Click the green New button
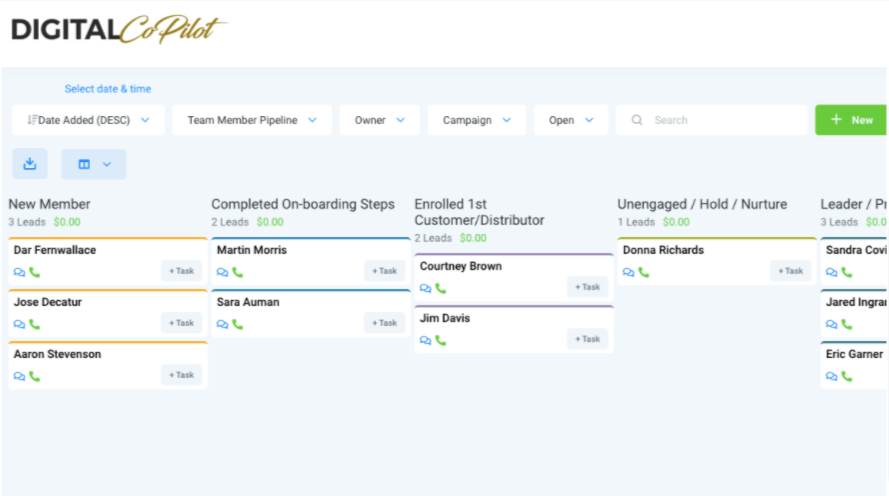 click(x=851, y=120)
